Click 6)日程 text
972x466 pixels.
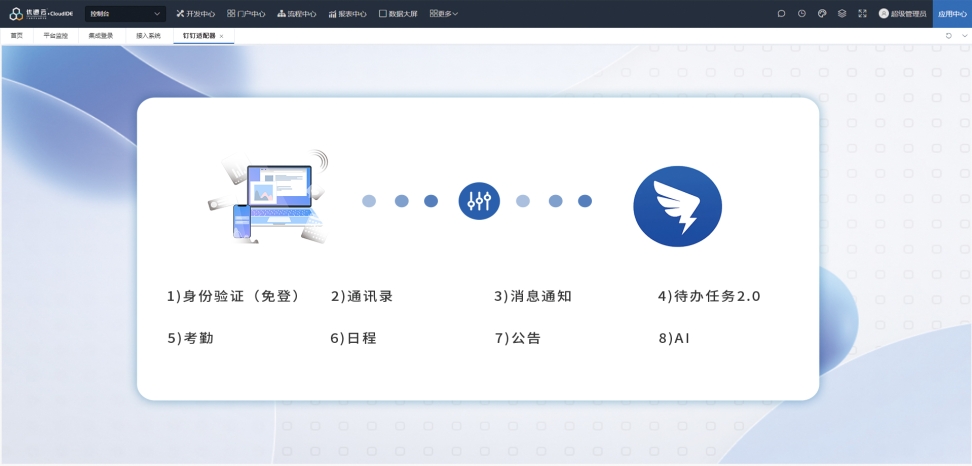coord(353,338)
